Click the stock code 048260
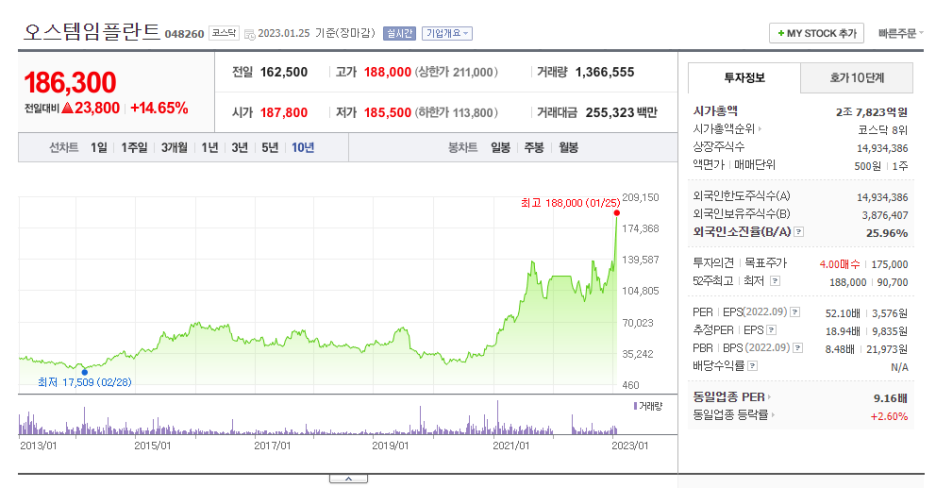 click(184, 34)
